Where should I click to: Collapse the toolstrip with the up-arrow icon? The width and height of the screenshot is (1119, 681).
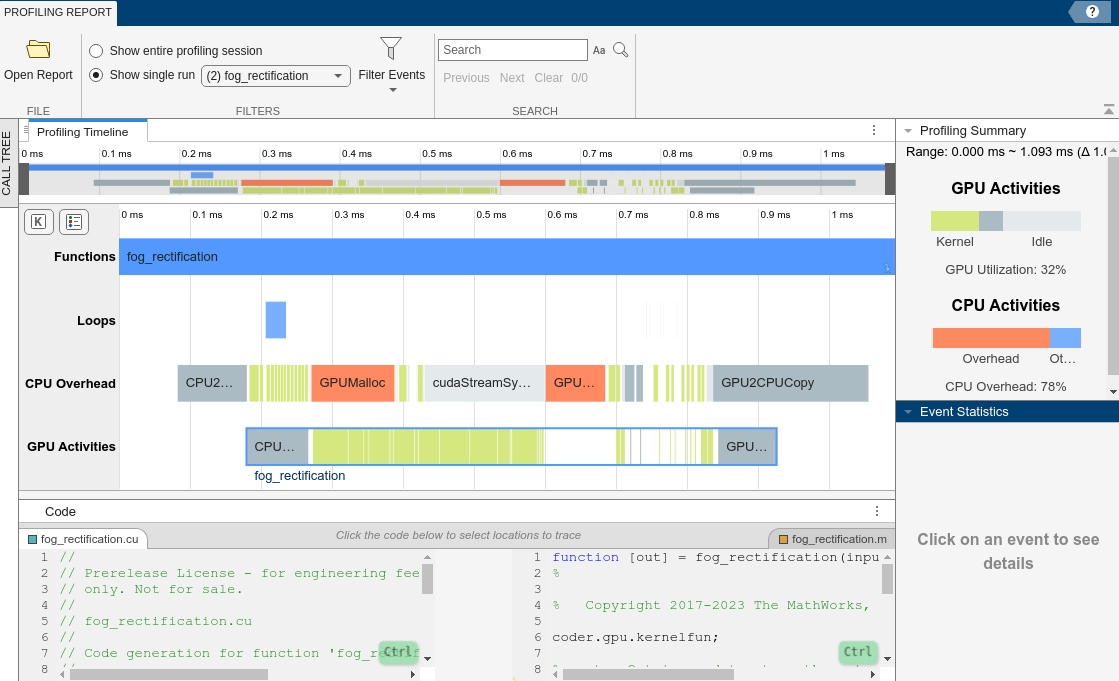click(x=1108, y=109)
